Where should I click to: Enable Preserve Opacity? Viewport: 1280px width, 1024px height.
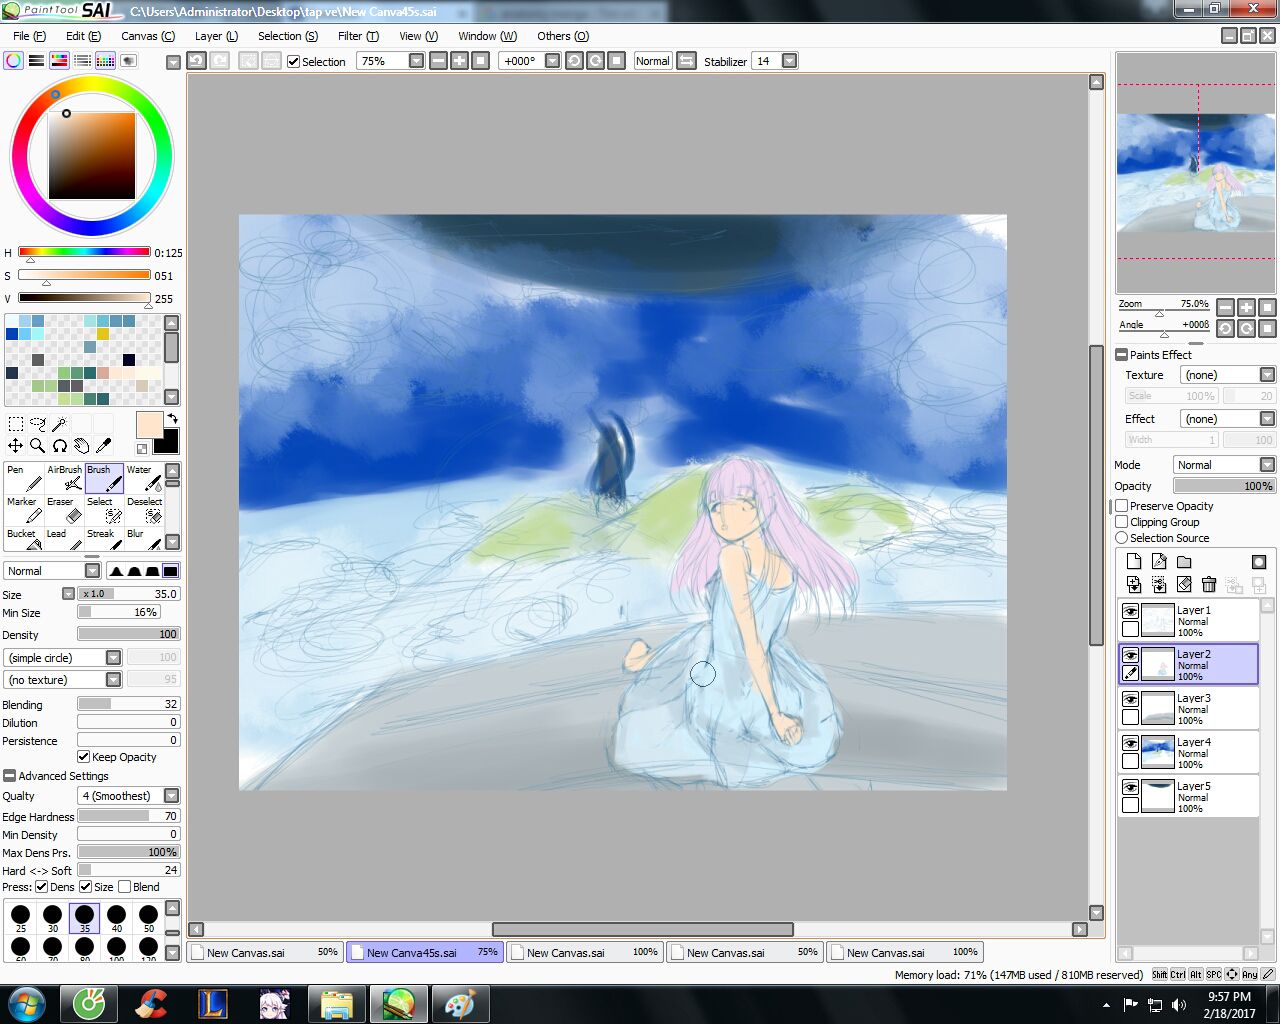pyautogui.click(x=1122, y=506)
